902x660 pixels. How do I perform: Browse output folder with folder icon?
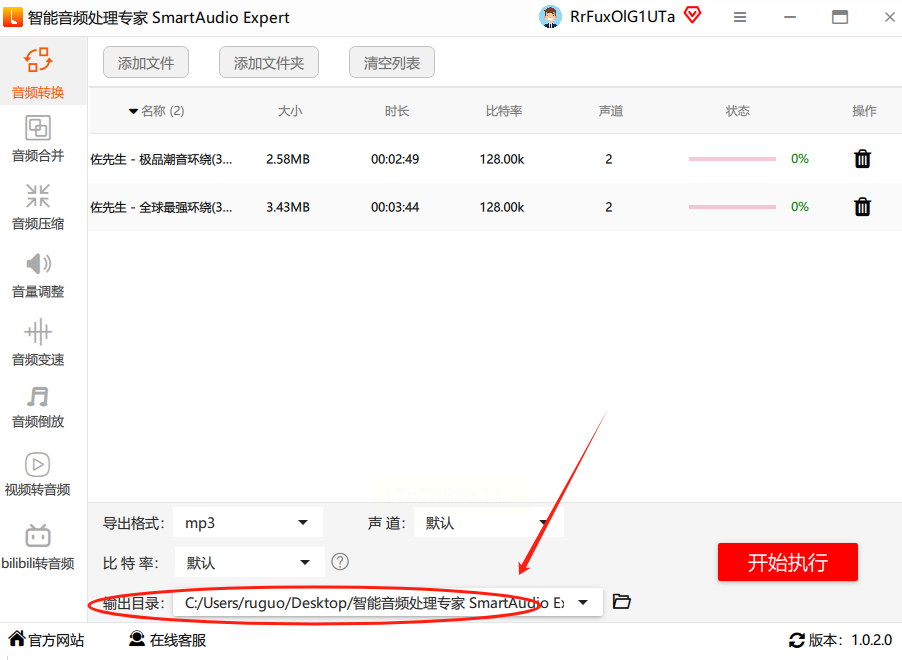pyautogui.click(x=622, y=602)
